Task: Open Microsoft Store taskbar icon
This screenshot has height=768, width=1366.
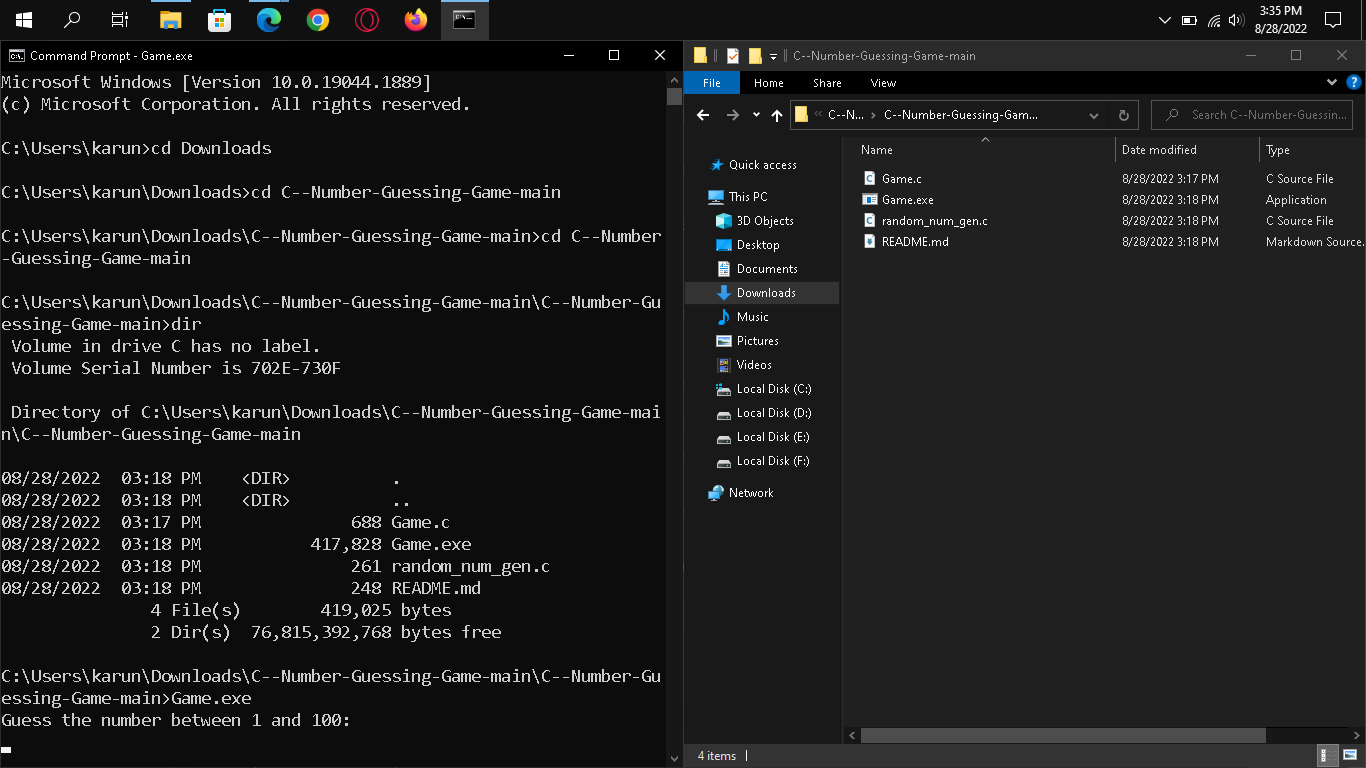Action: 219,20
